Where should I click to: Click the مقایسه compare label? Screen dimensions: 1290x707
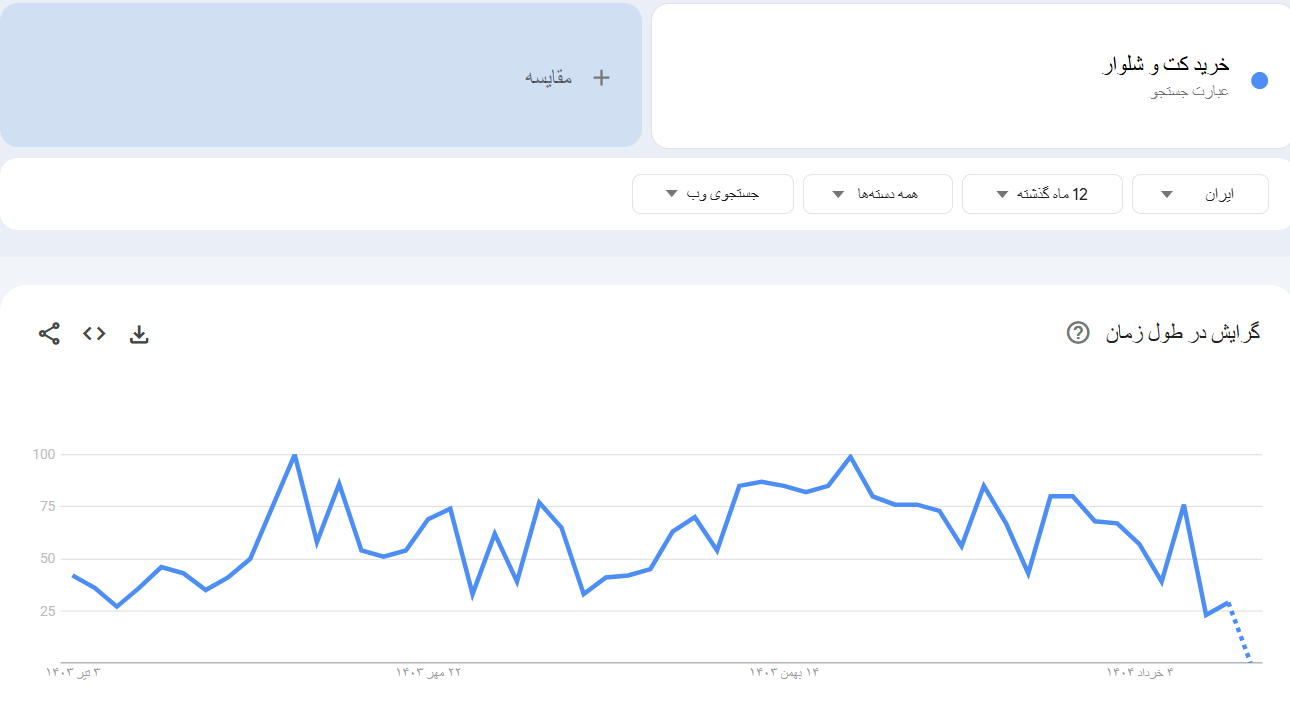coord(549,78)
